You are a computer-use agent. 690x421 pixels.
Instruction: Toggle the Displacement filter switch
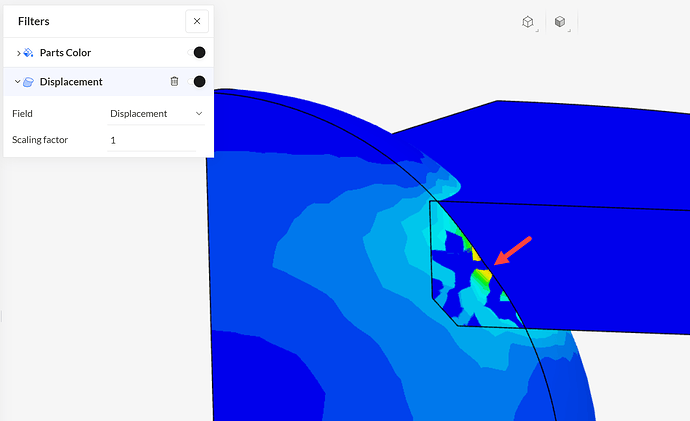[196, 81]
